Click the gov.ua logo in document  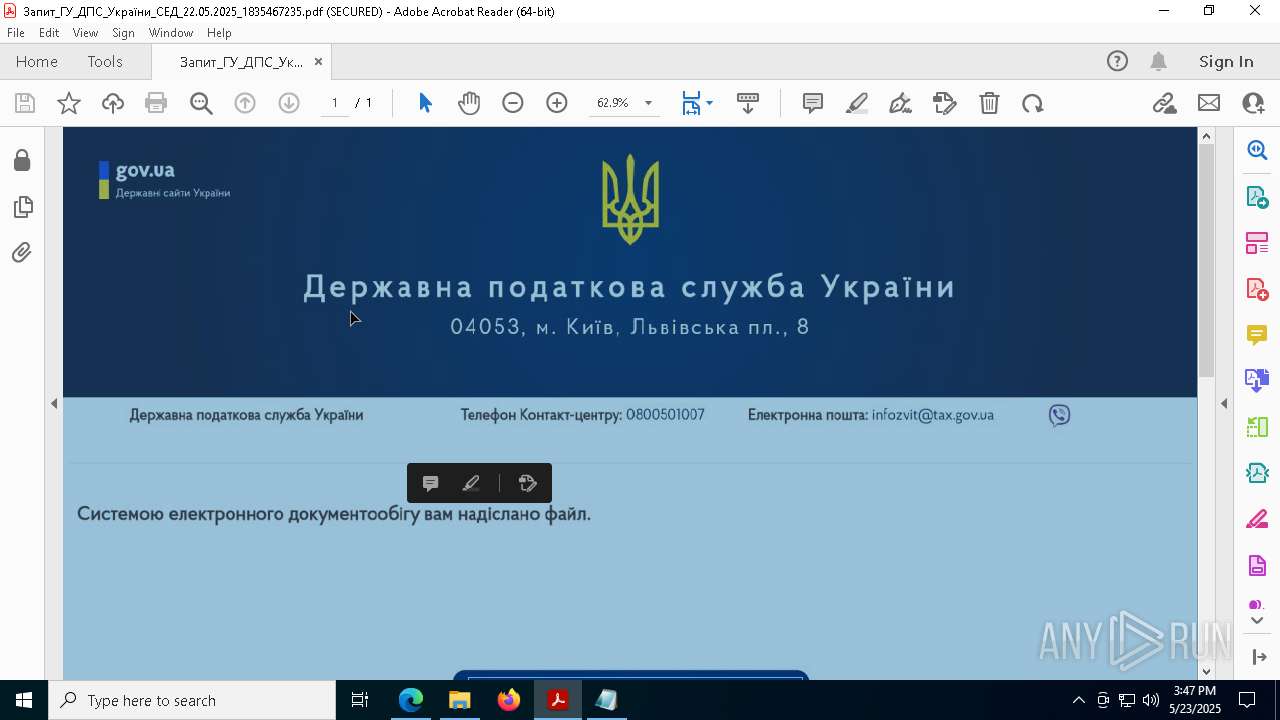click(165, 180)
